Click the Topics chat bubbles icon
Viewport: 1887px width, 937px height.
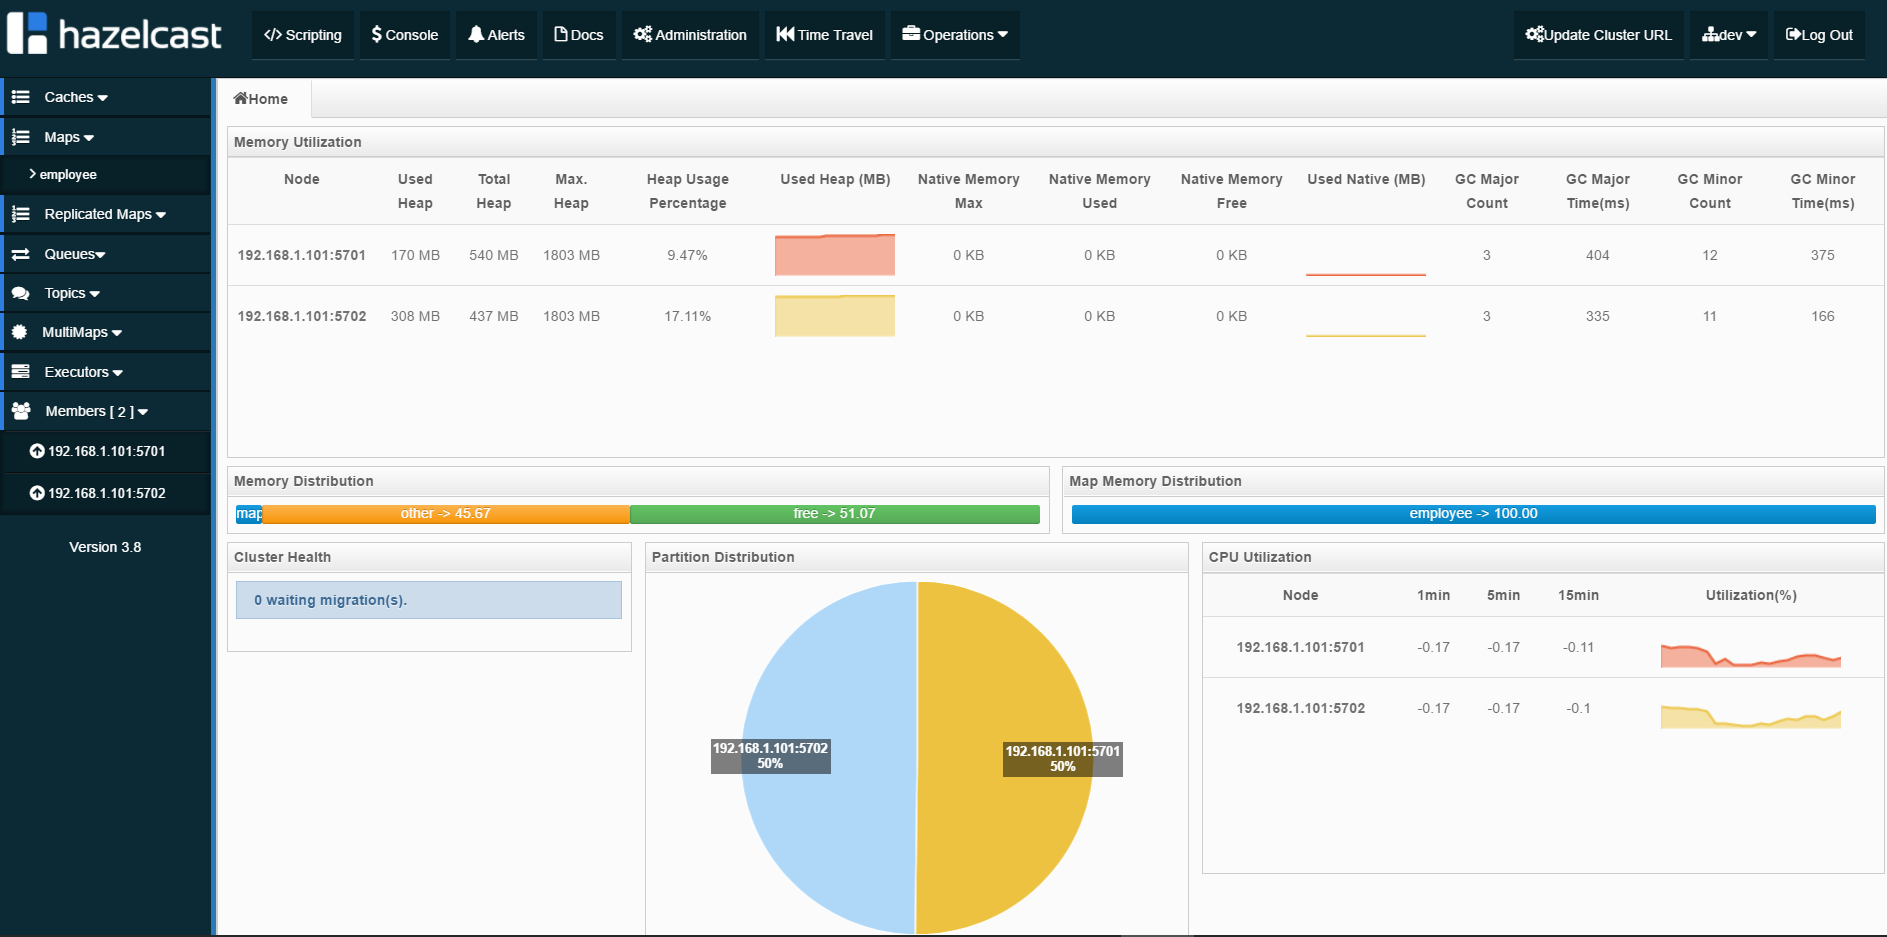tap(20, 293)
